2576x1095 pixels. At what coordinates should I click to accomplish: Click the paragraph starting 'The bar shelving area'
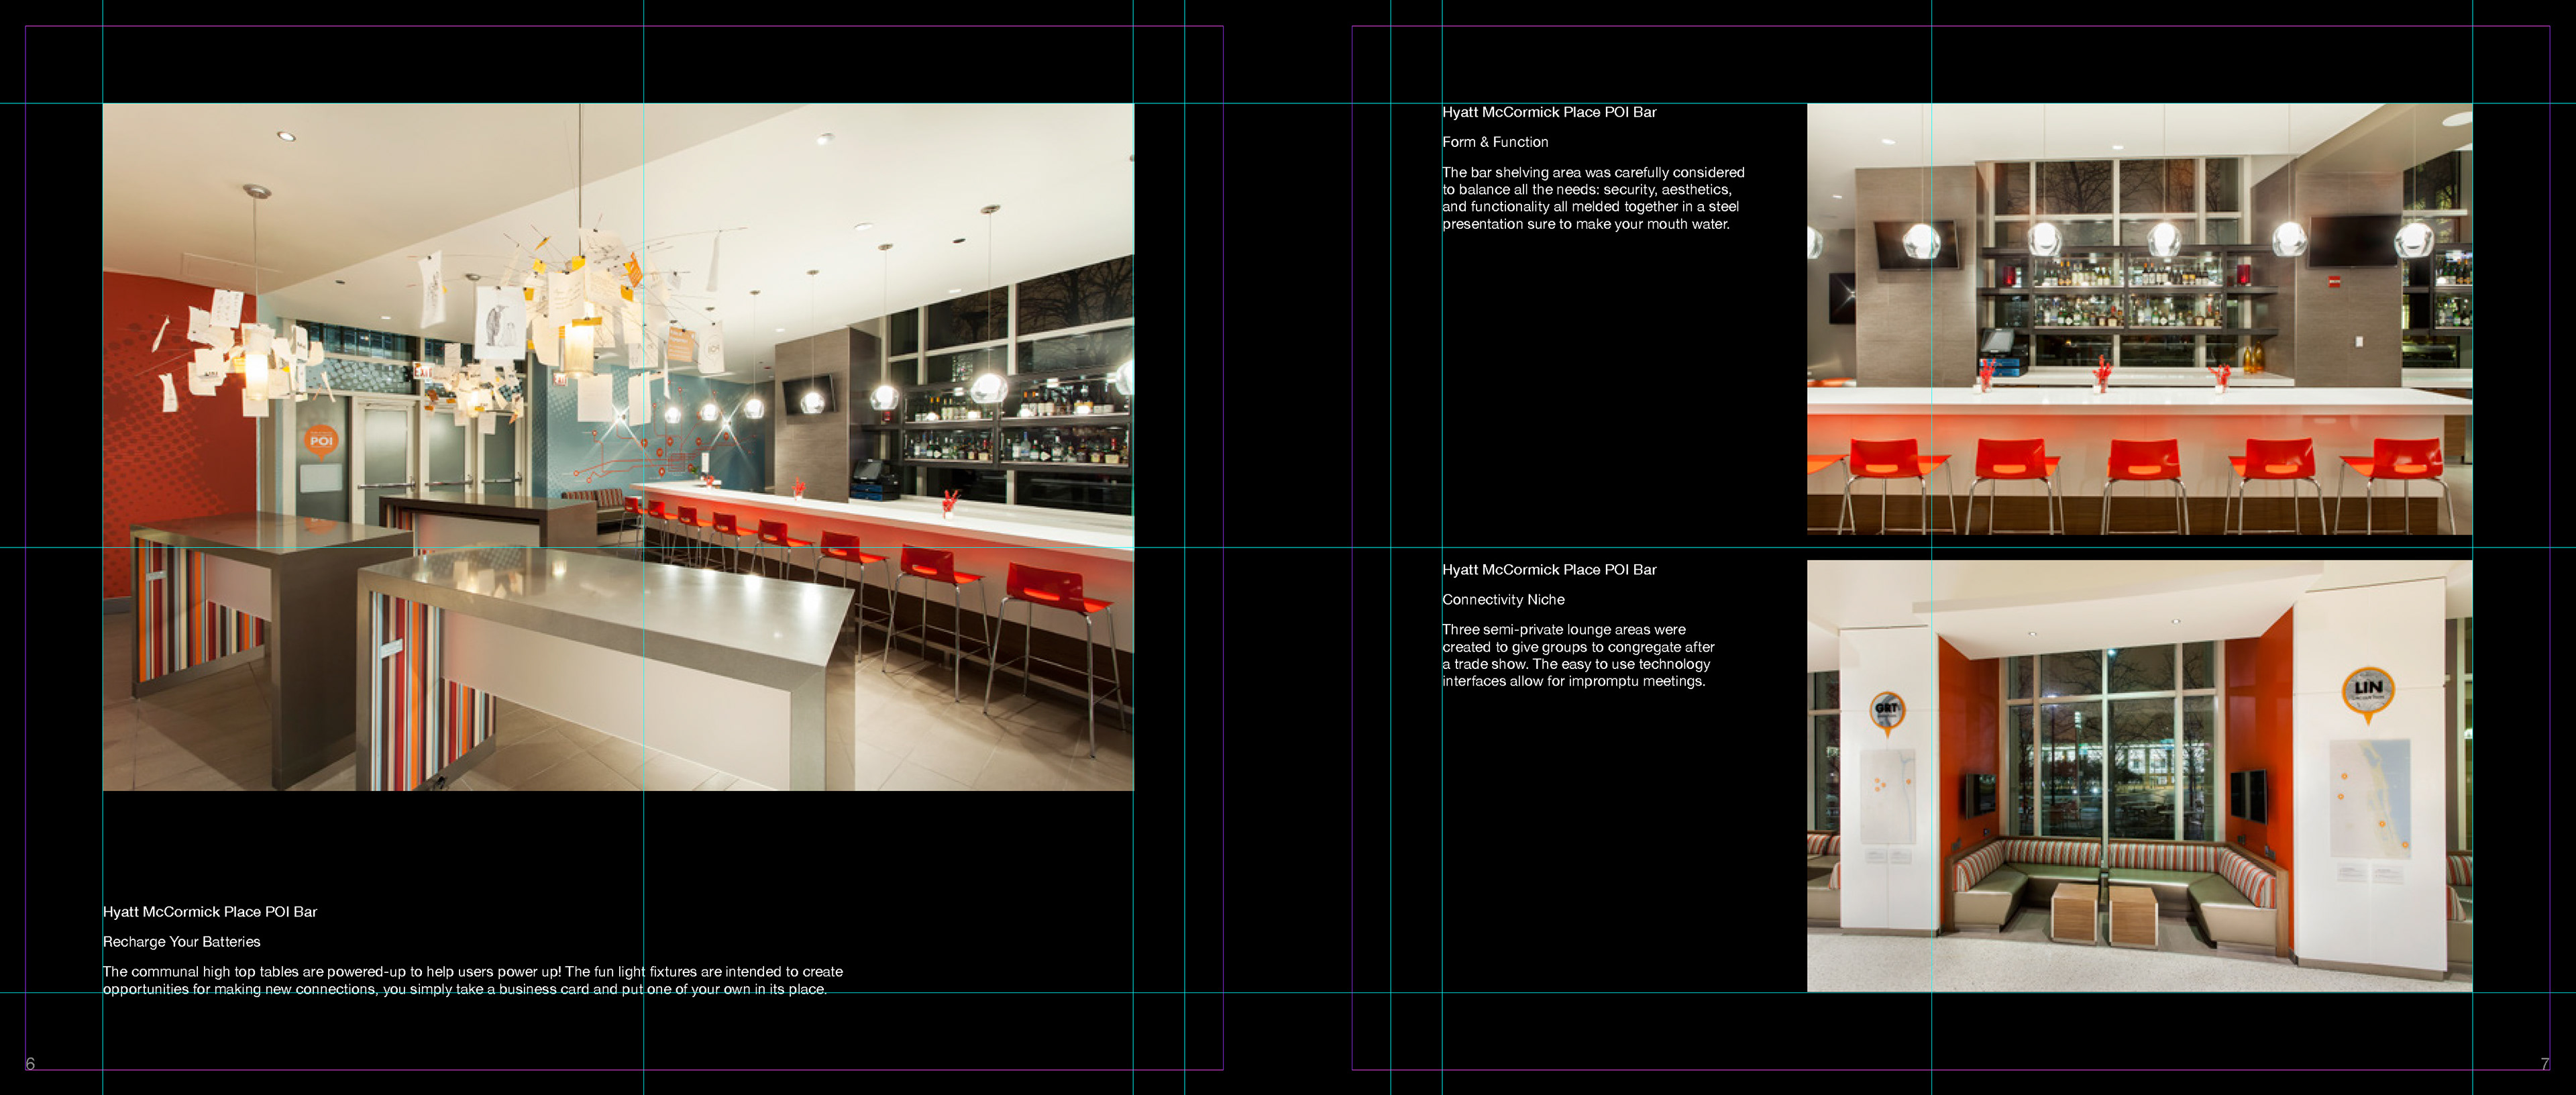click(x=1593, y=198)
